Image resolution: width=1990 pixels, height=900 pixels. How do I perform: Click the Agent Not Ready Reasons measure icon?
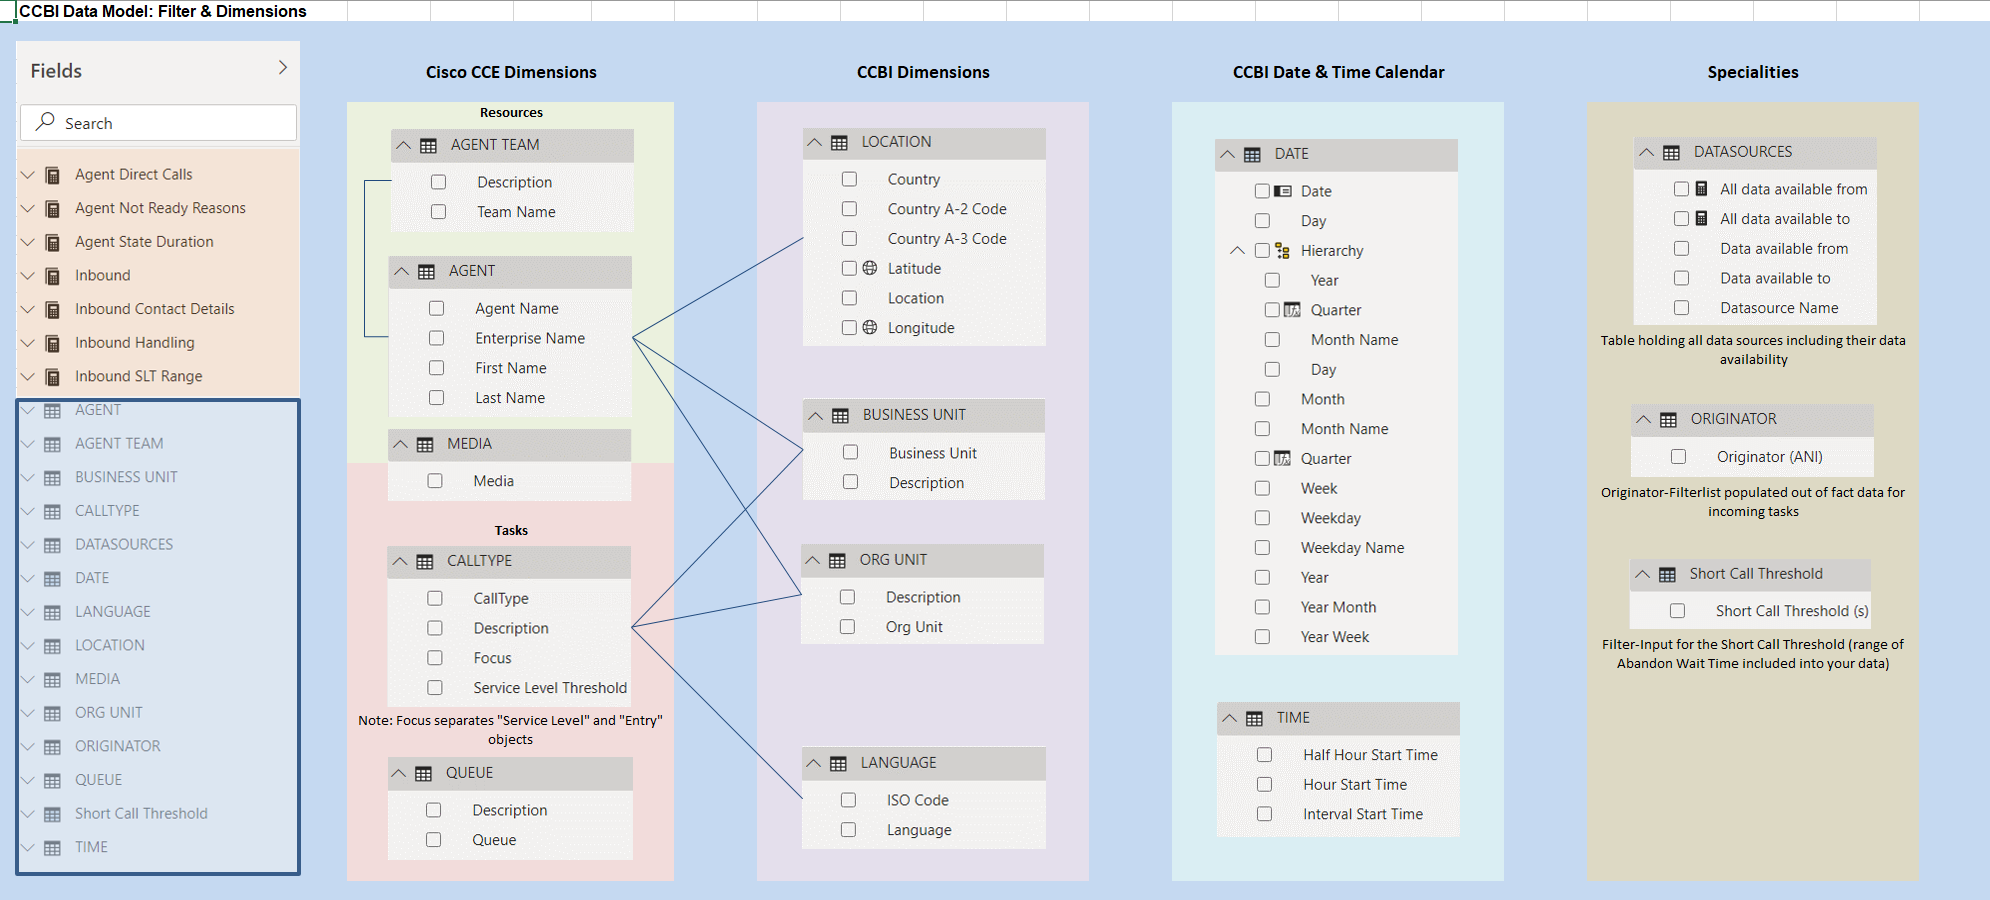[53, 209]
